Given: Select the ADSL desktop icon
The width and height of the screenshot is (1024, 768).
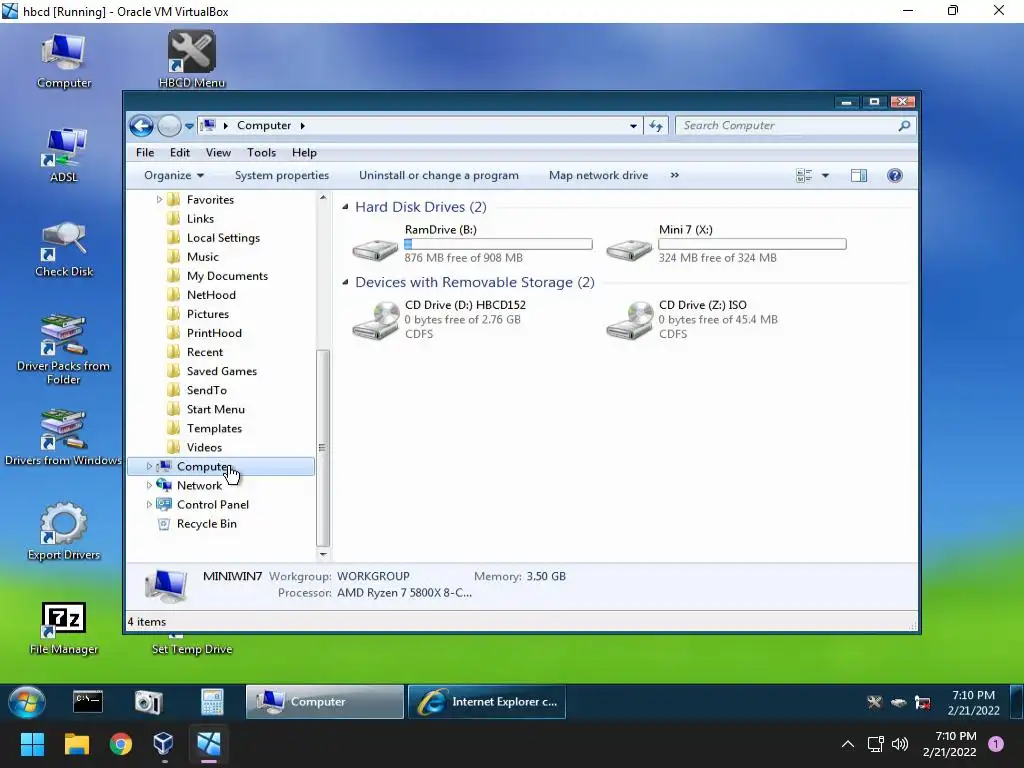Looking at the screenshot, I should point(63,155).
